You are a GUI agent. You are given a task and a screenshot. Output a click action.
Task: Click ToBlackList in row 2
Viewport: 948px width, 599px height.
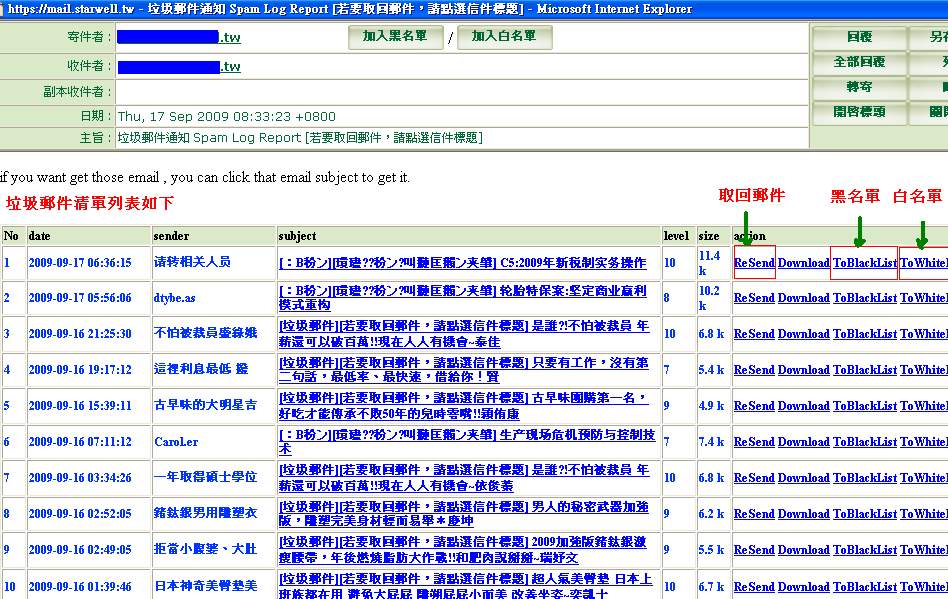click(865, 298)
